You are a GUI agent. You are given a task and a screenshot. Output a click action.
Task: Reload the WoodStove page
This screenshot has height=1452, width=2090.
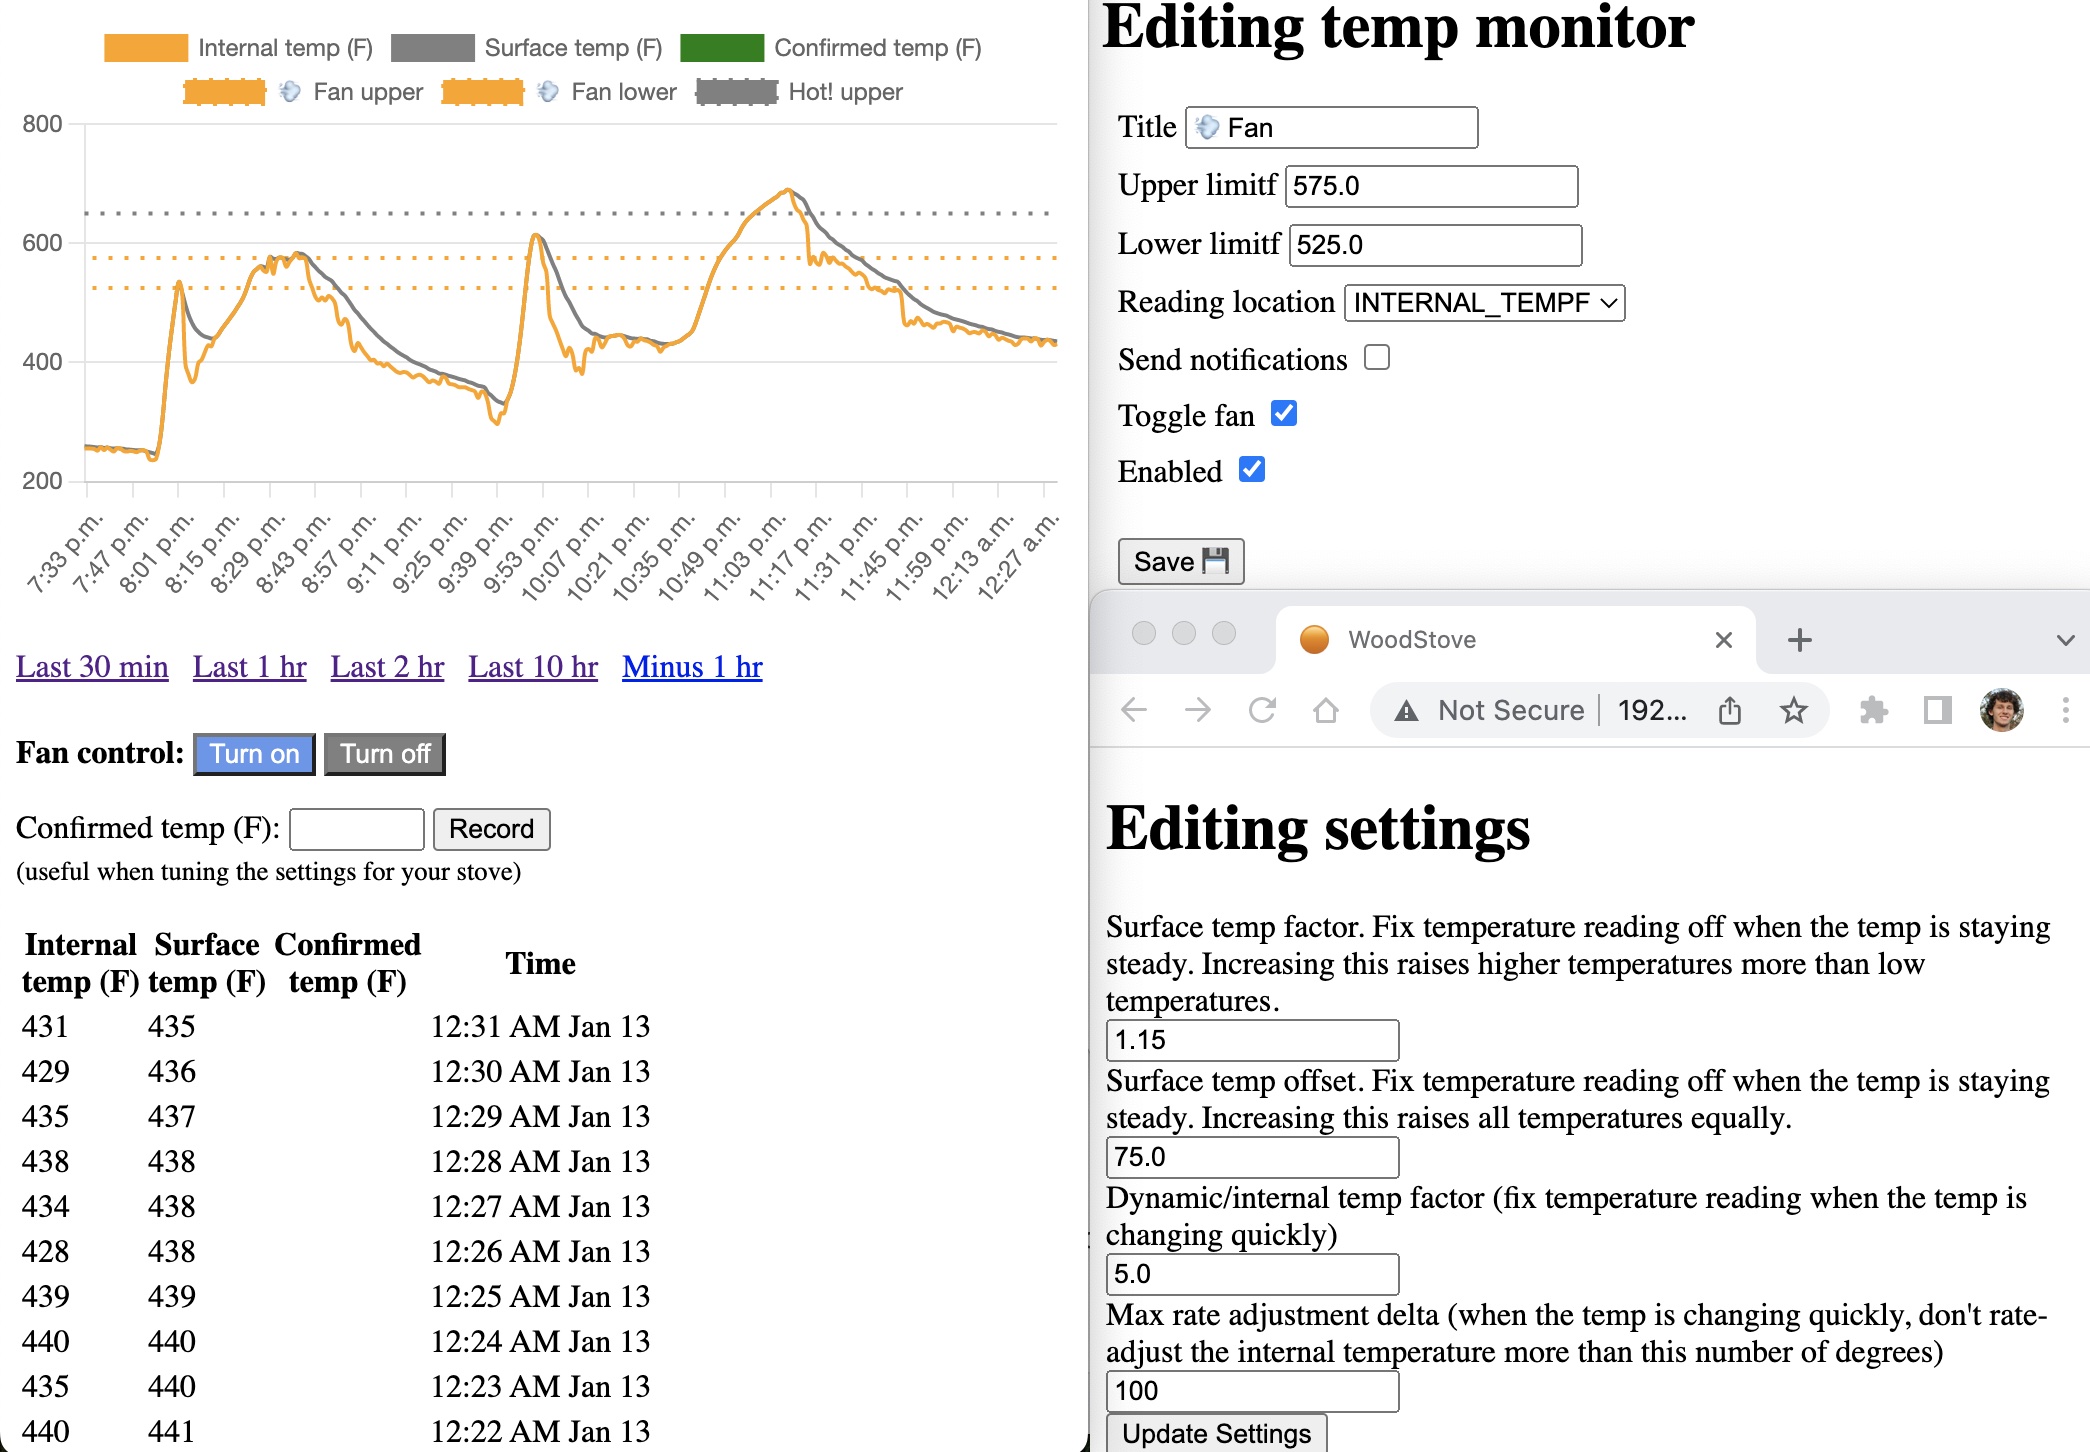[x=1262, y=710]
